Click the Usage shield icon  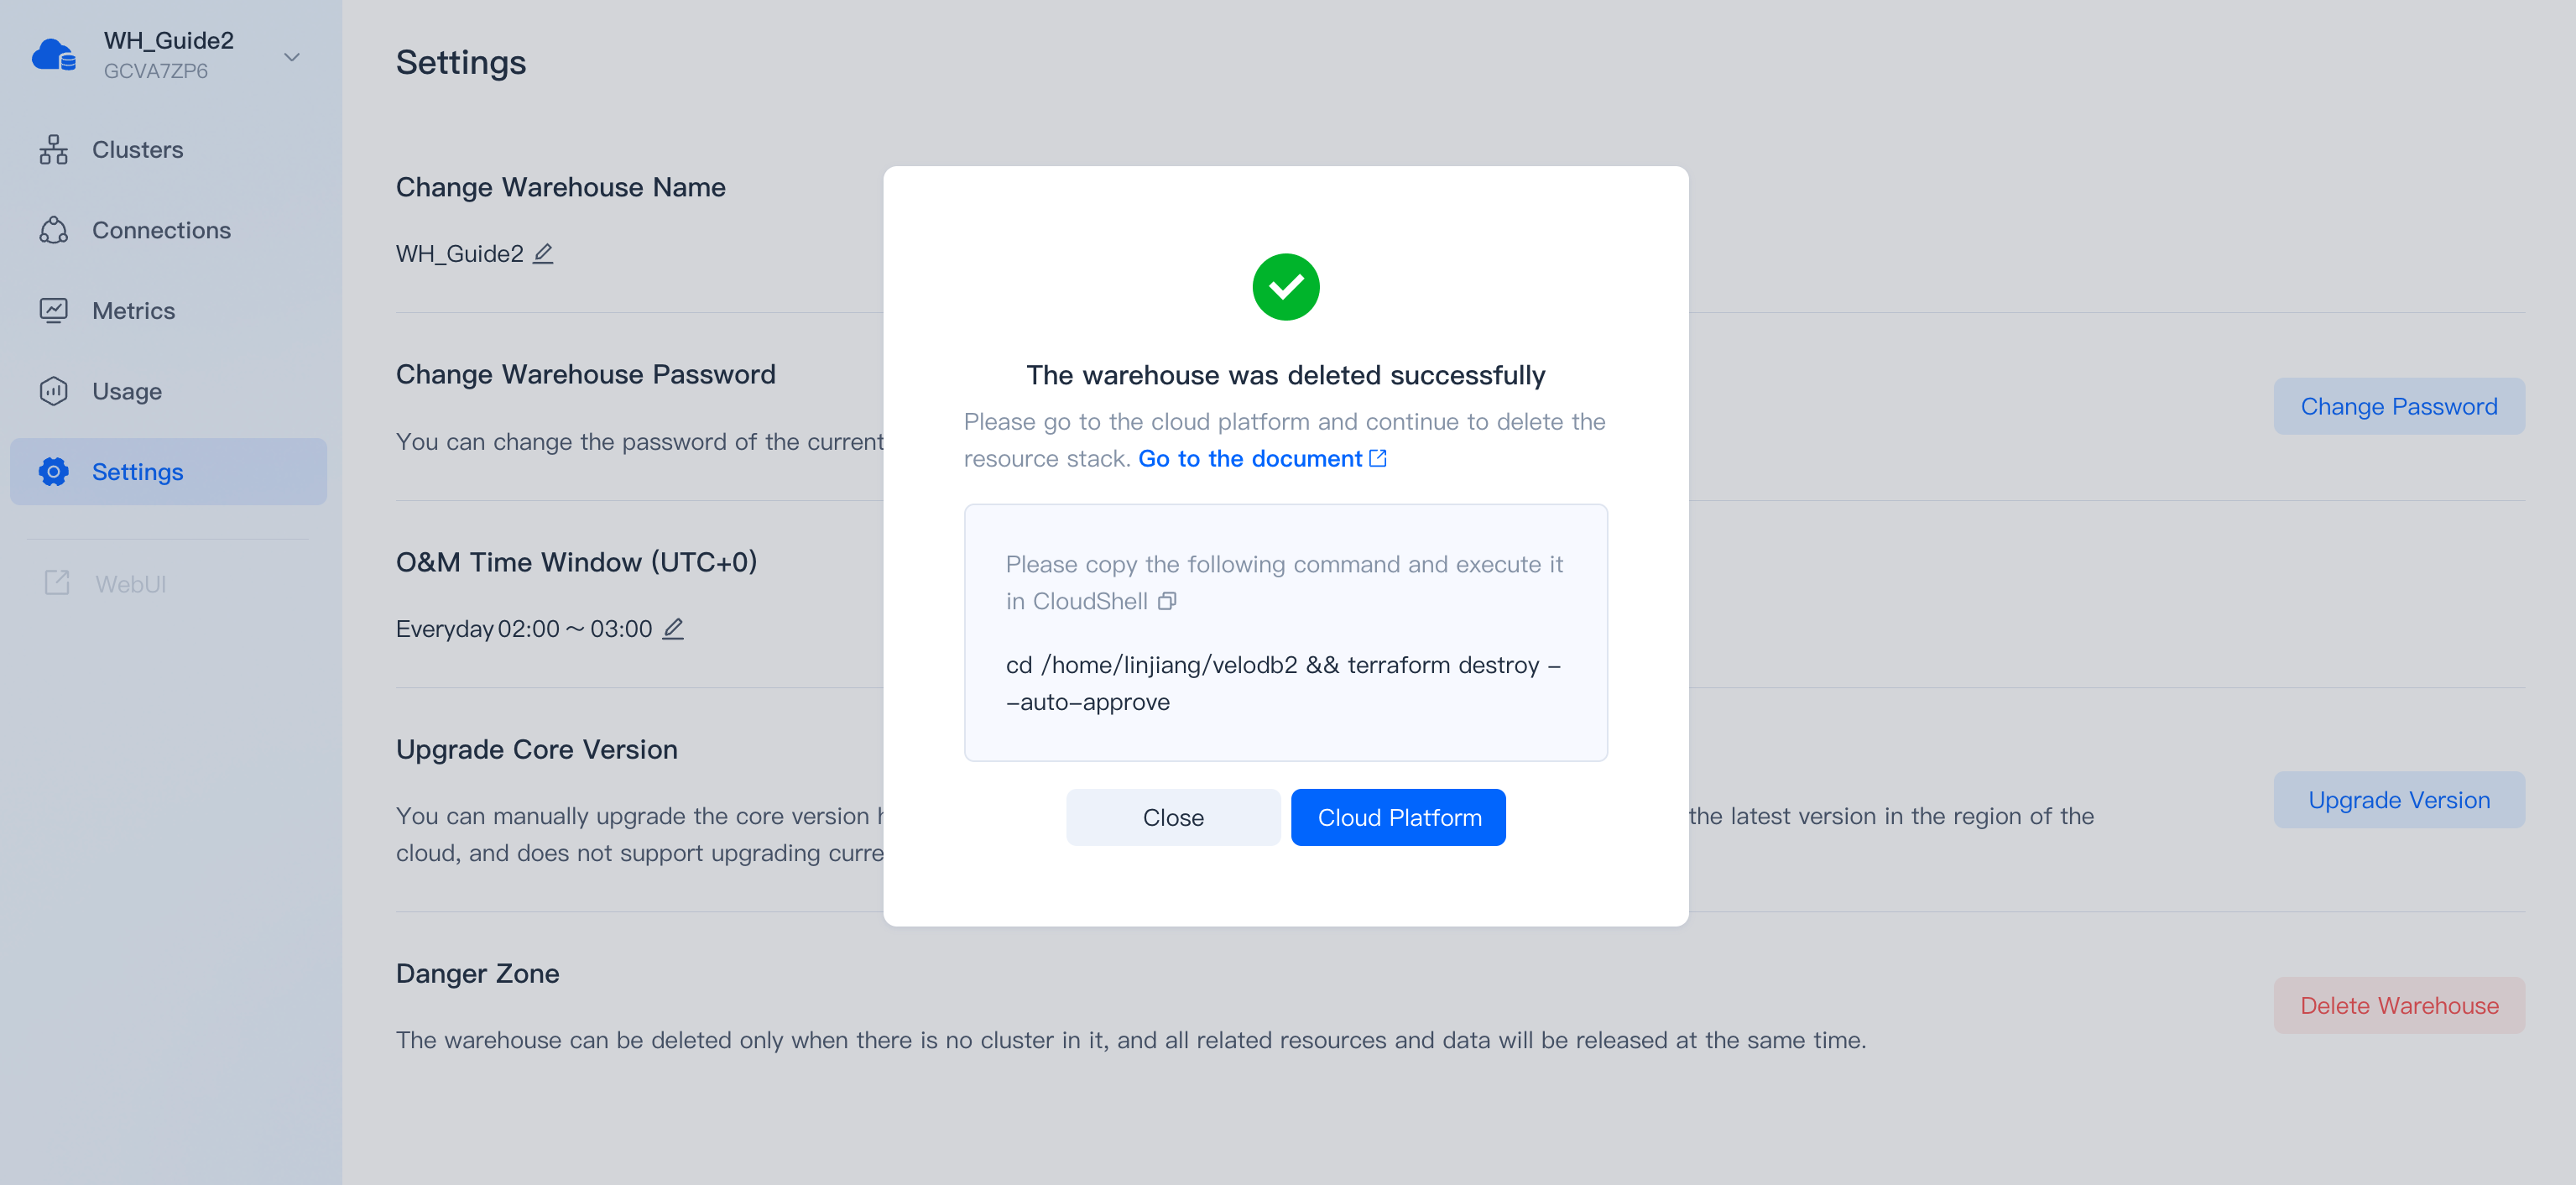pos(54,391)
